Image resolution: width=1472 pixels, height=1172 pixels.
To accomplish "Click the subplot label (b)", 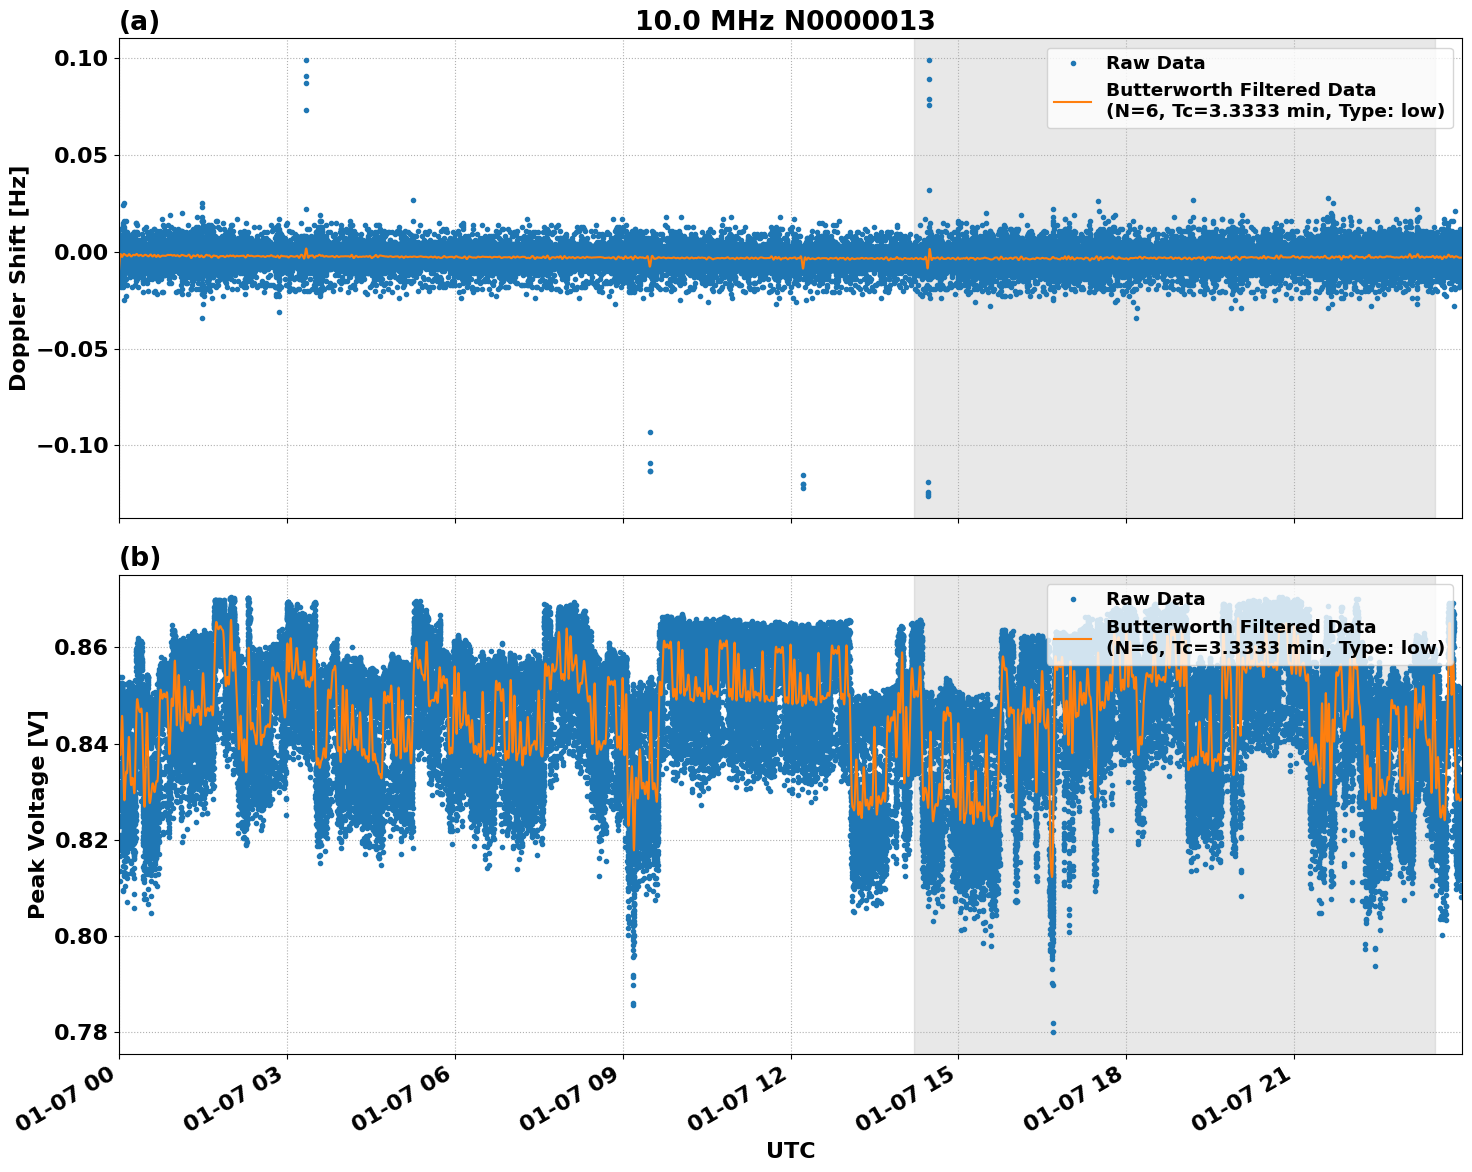I will coord(139,556).
